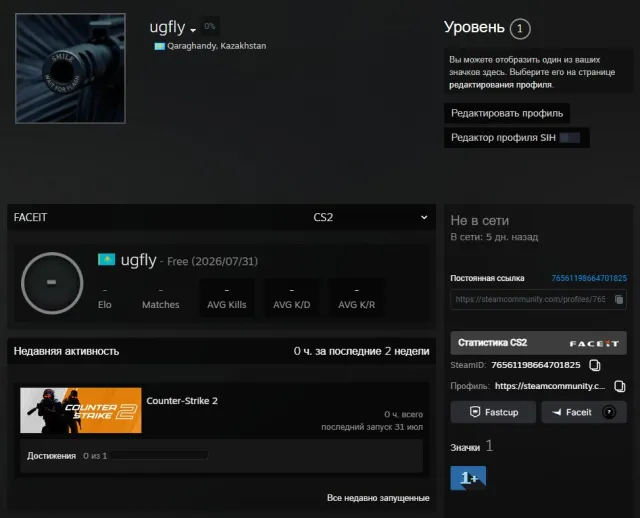This screenshot has width=640, height=518.
Task: Click the последний запуск 31 июл text
Action: tap(372, 427)
